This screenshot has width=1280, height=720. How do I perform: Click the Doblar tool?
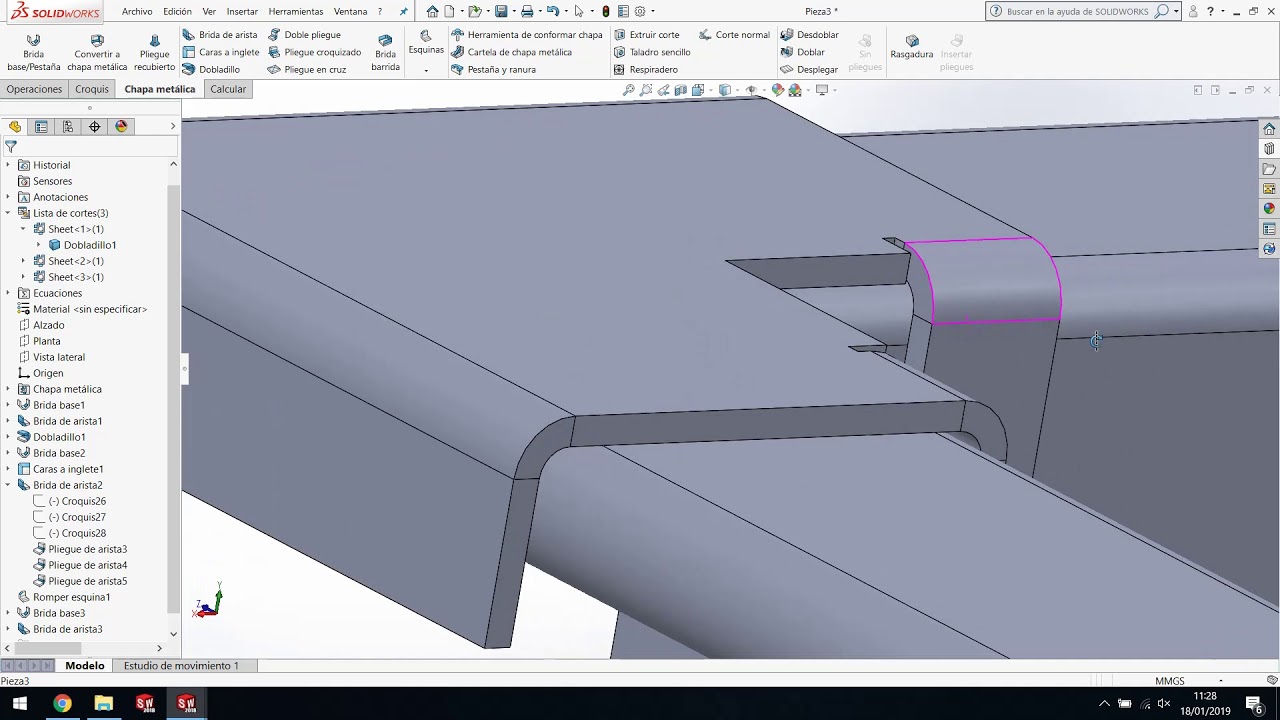[x=803, y=52]
